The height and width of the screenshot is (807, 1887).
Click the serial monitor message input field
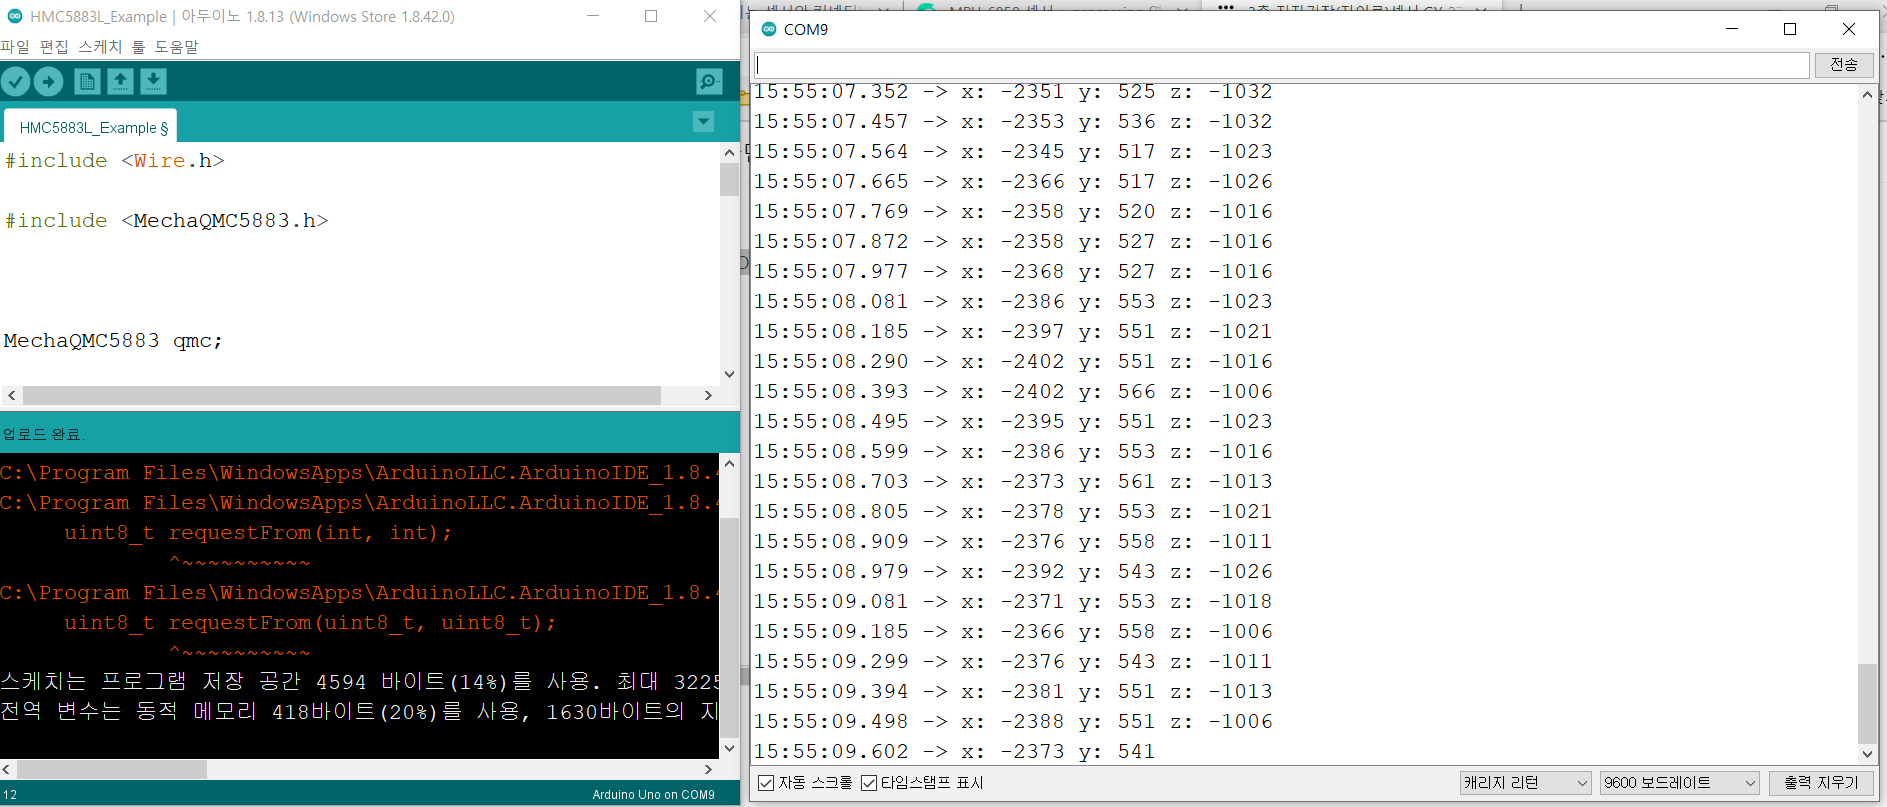coord(1282,65)
